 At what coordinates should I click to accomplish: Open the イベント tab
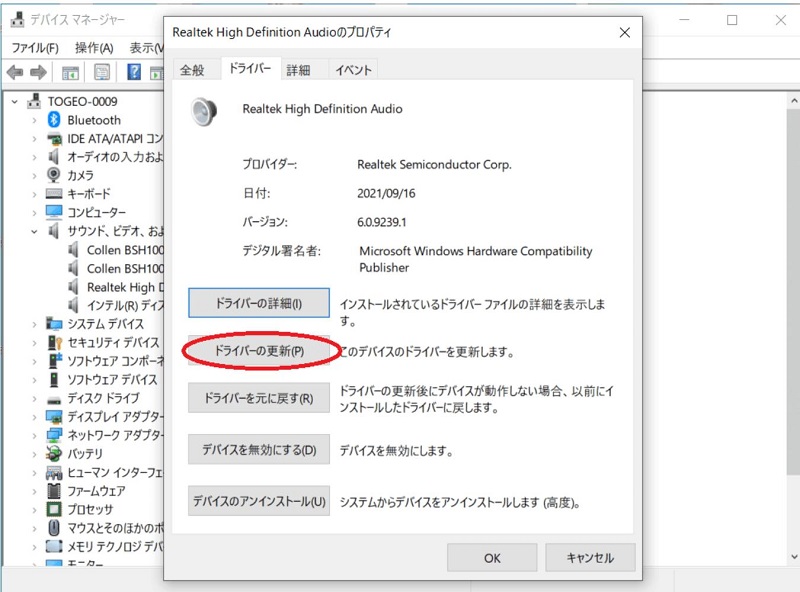pyautogui.click(x=353, y=70)
